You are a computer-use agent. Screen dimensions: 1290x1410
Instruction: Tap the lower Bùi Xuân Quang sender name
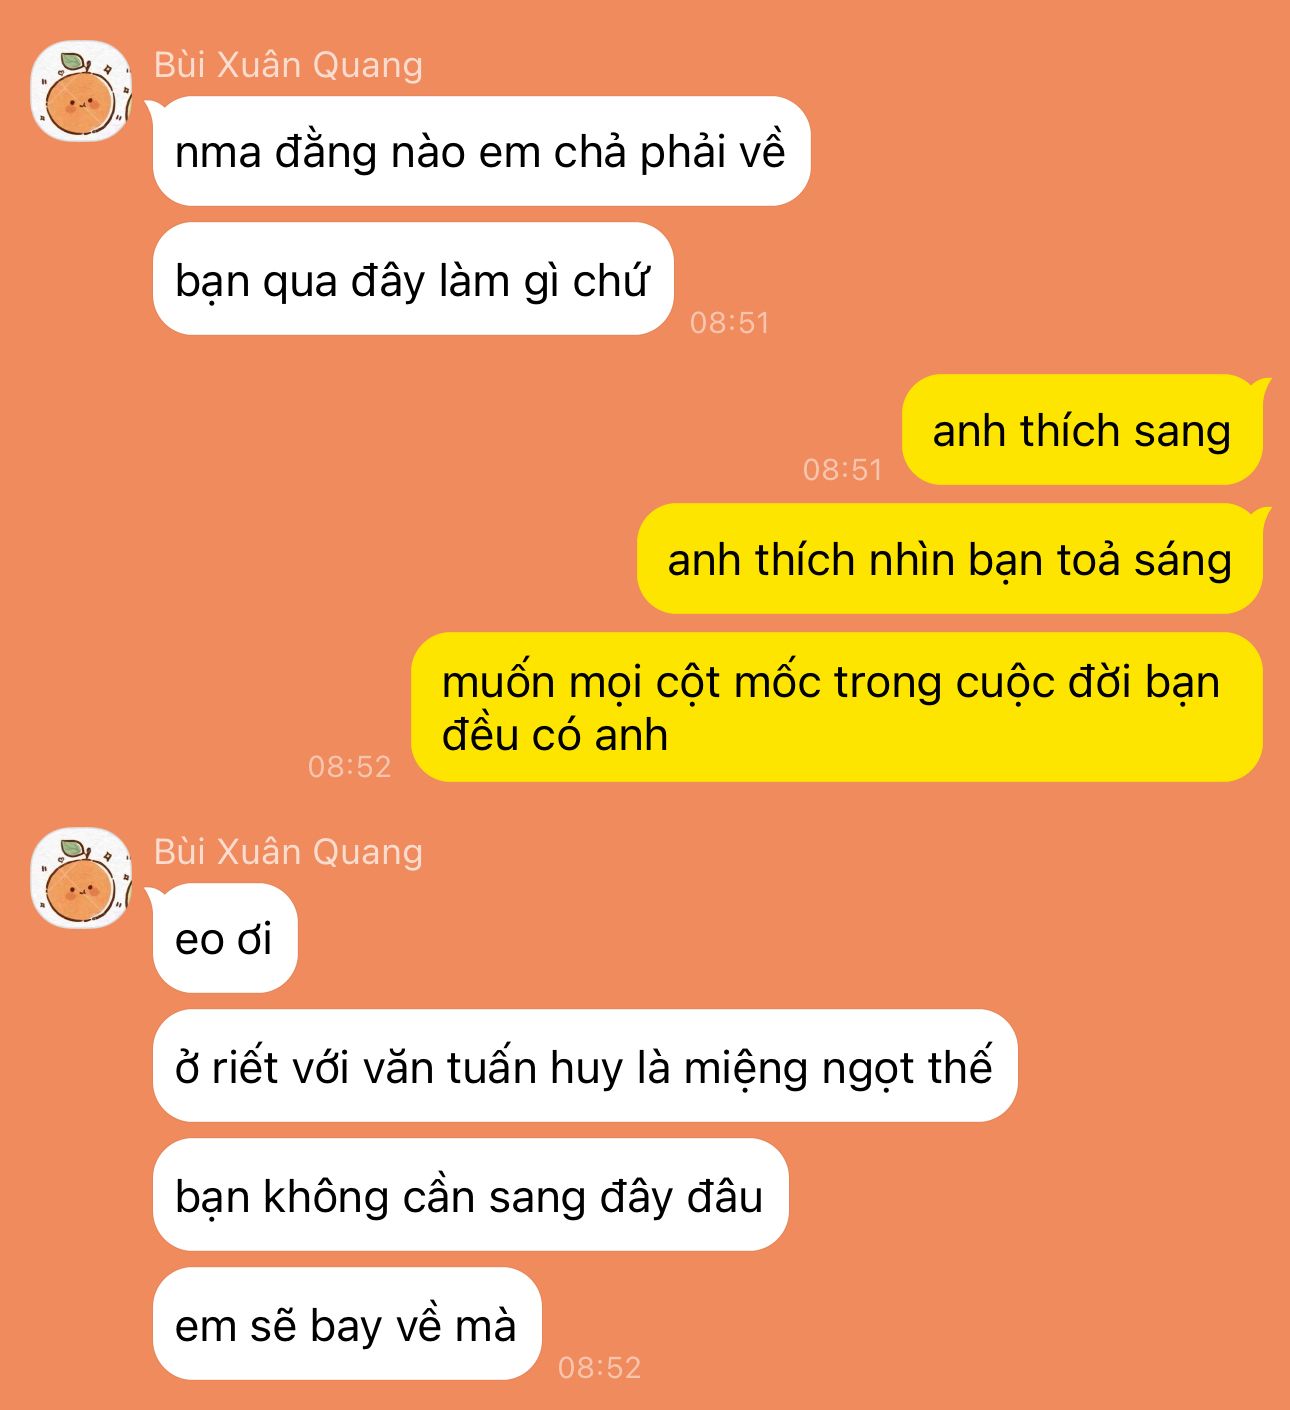(288, 852)
